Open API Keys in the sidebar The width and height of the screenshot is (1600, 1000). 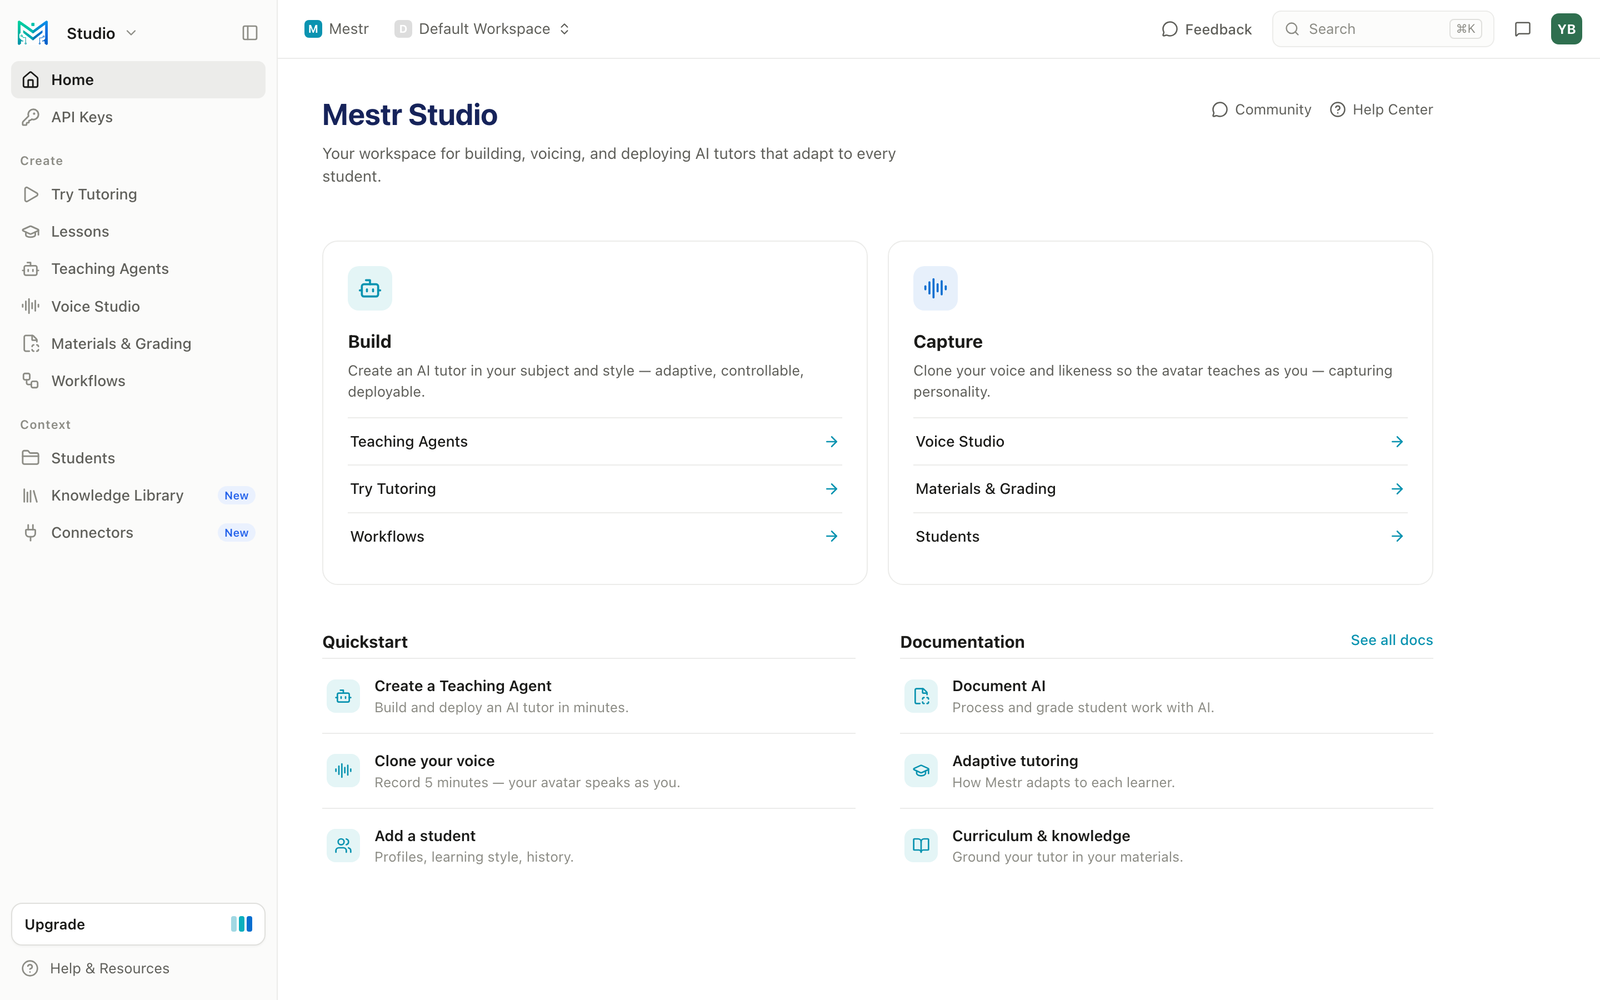tap(138, 117)
